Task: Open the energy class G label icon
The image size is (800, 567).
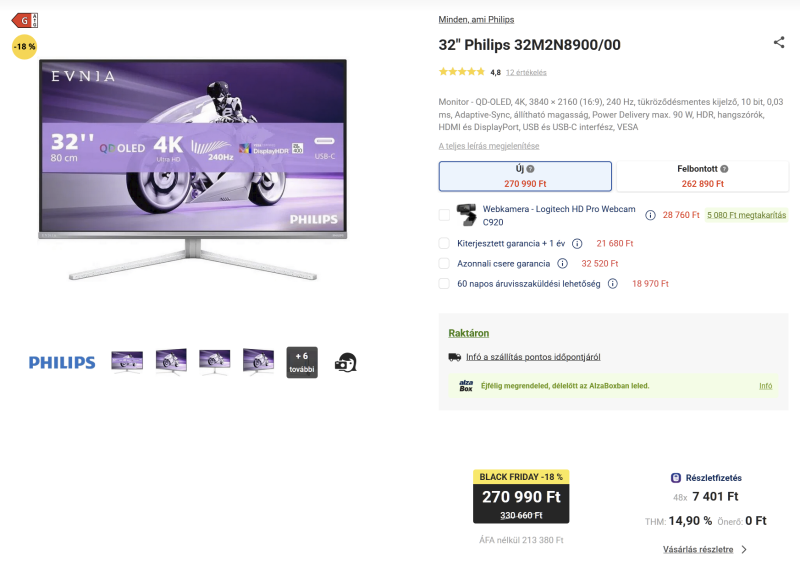Action: pos(24,20)
